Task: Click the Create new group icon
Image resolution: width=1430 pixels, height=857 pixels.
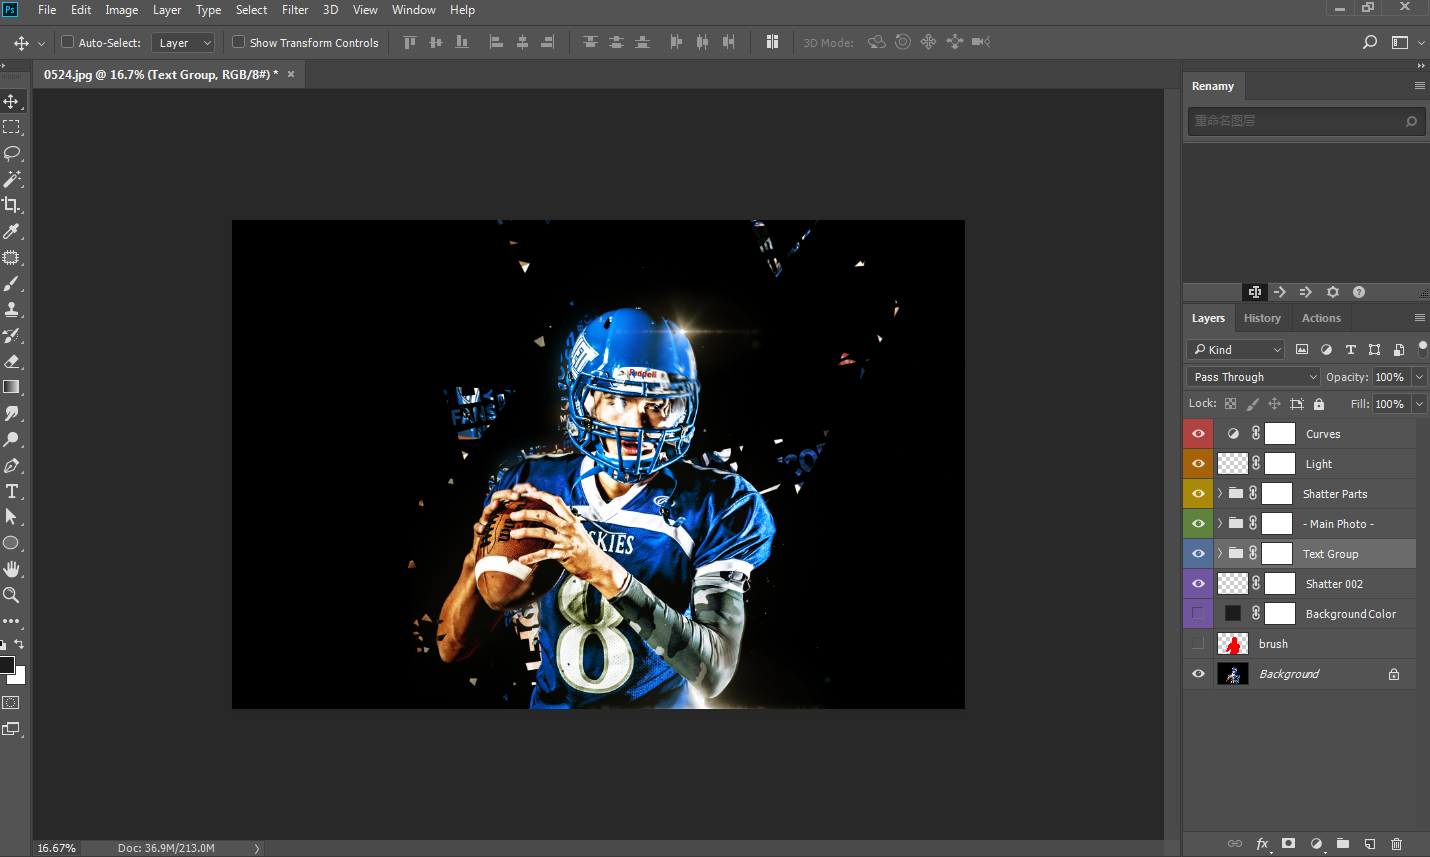Action: pyautogui.click(x=1343, y=844)
